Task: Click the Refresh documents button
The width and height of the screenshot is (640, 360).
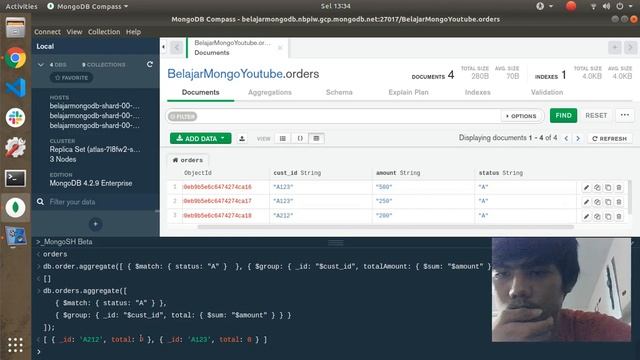Action: pos(609,138)
